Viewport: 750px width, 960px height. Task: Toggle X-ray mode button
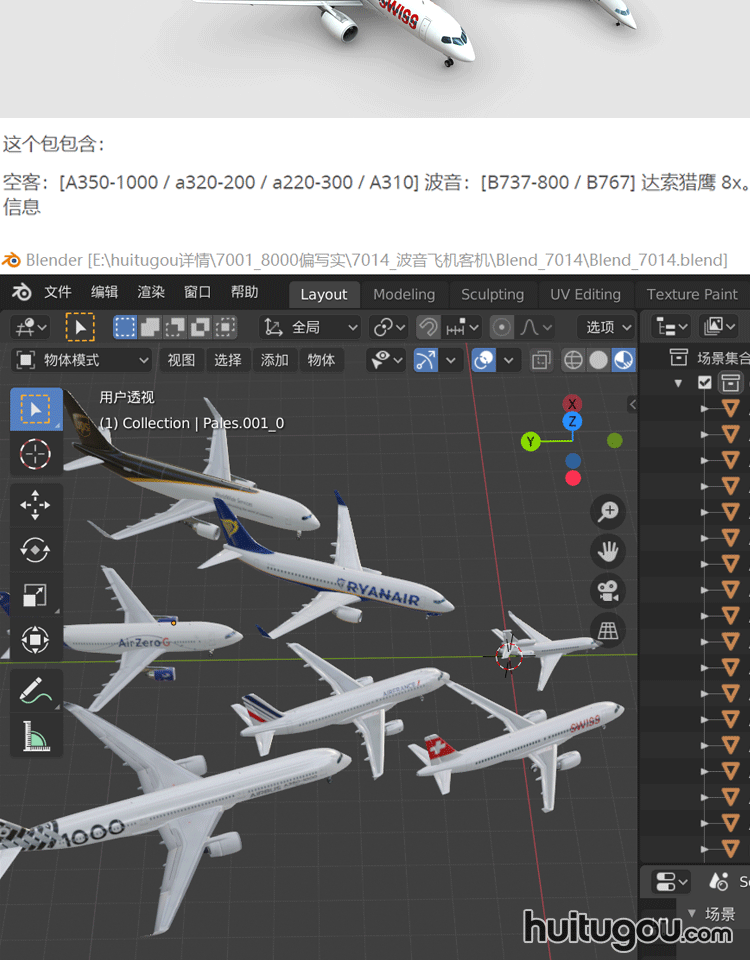[541, 360]
